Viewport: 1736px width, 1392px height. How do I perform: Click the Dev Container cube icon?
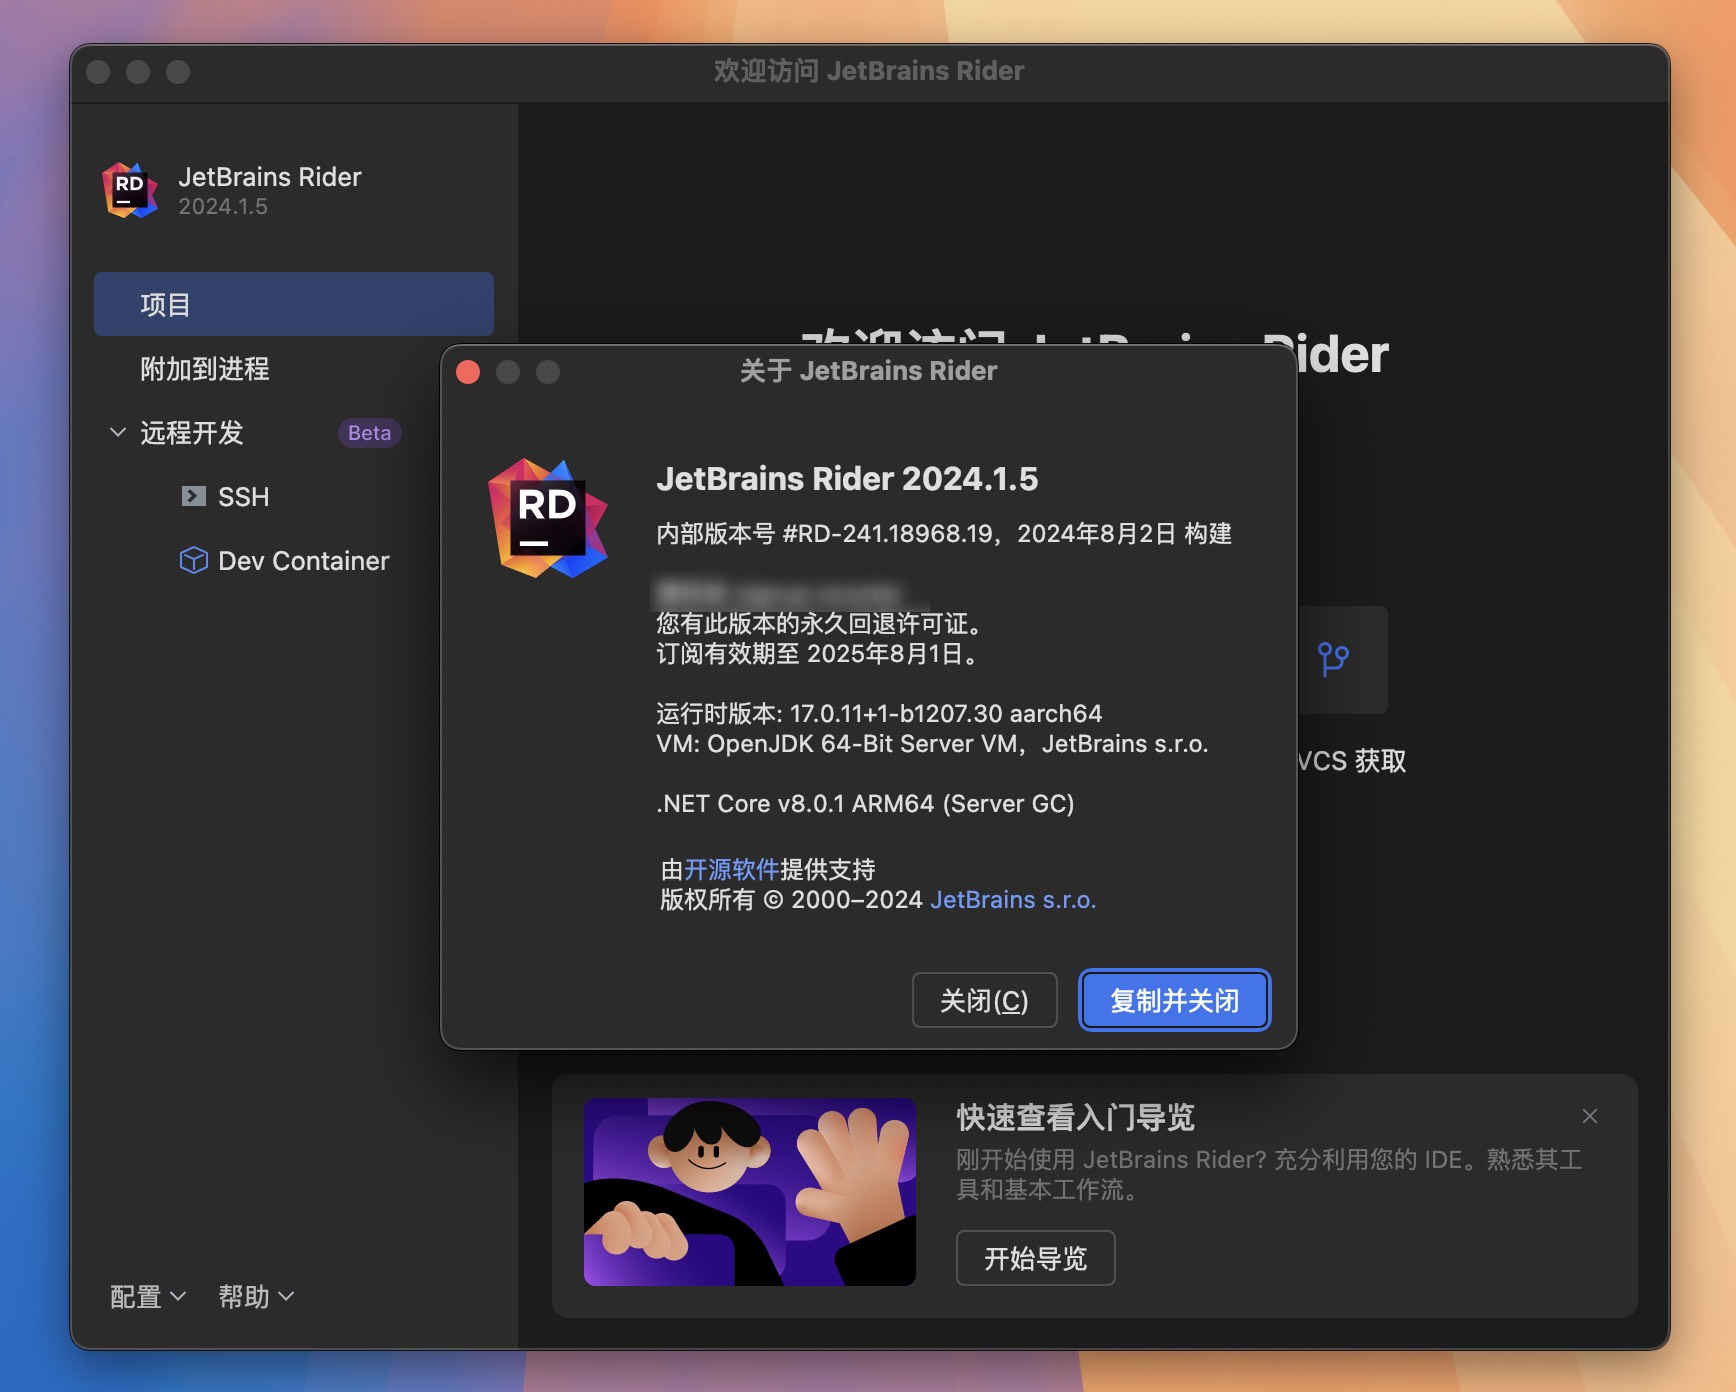[x=193, y=560]
